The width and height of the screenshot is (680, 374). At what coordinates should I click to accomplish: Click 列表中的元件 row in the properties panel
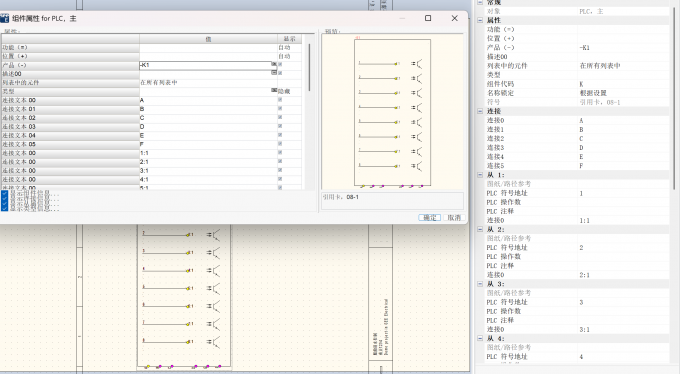[x=577, y=66]
